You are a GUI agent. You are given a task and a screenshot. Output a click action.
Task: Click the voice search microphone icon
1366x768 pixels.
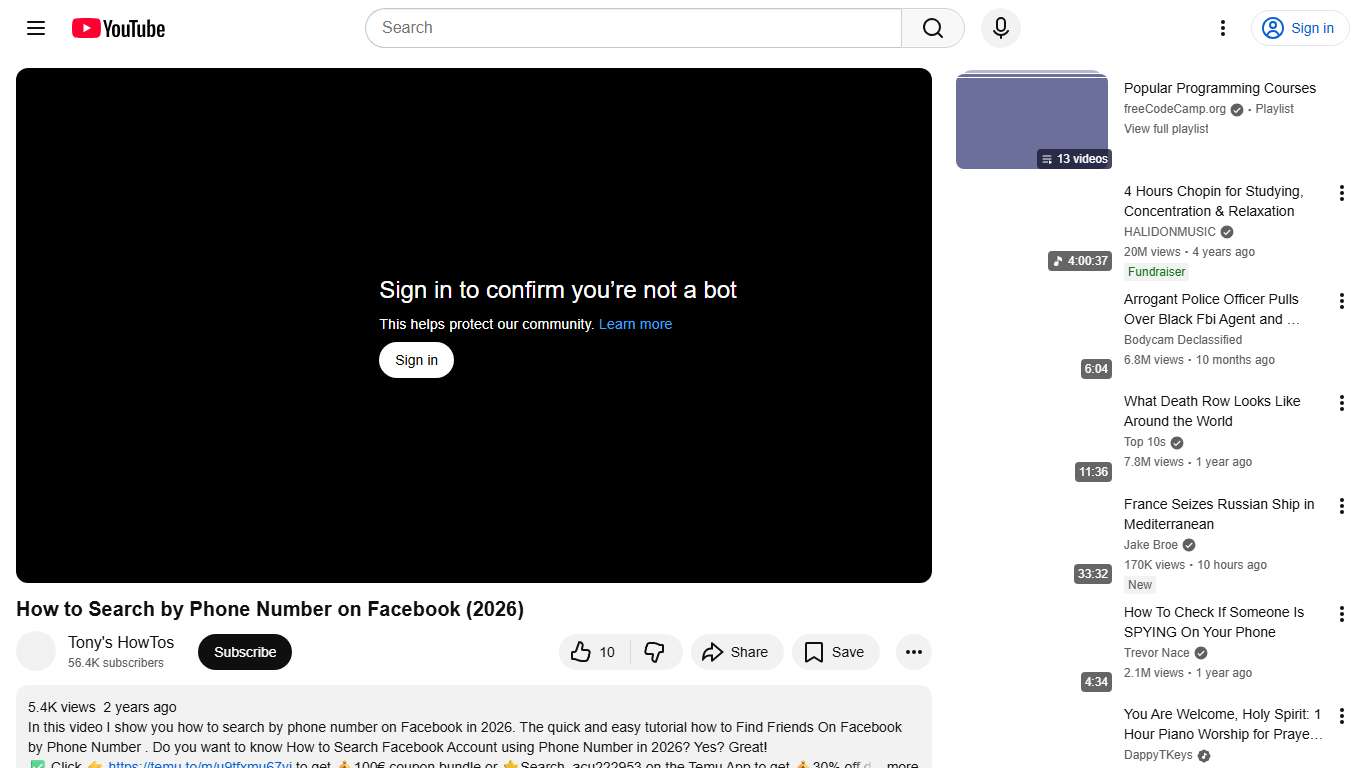[x=1000, y=28]
